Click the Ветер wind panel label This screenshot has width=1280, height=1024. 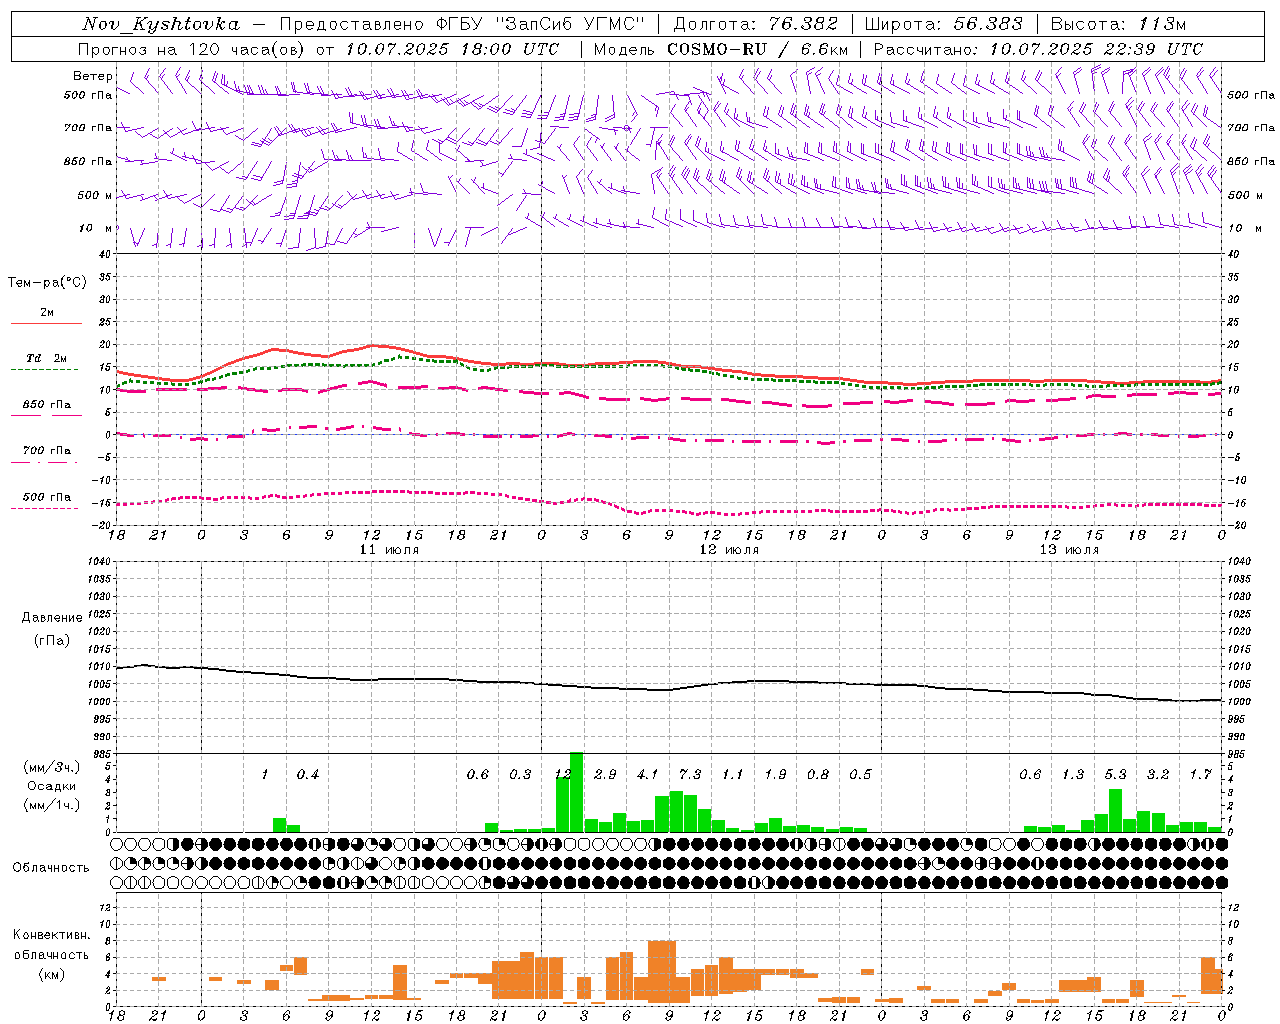pyautogui.click(x=92, y=76)
